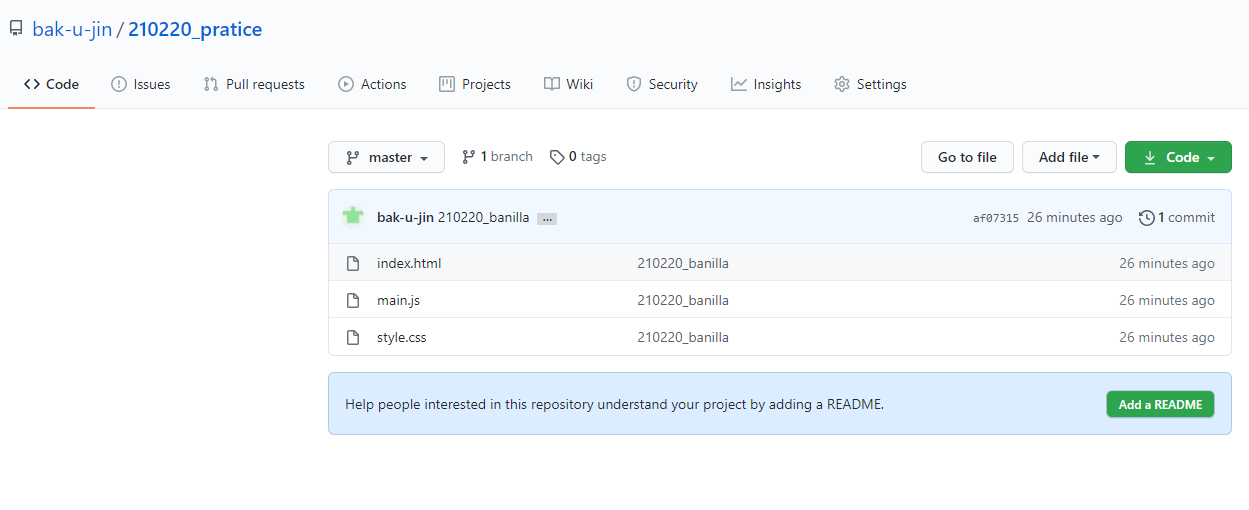This screenshot has width=1249, height=510.
Task: Click the bak-u-jin avatar in commit row
Action: click(353, 217)
